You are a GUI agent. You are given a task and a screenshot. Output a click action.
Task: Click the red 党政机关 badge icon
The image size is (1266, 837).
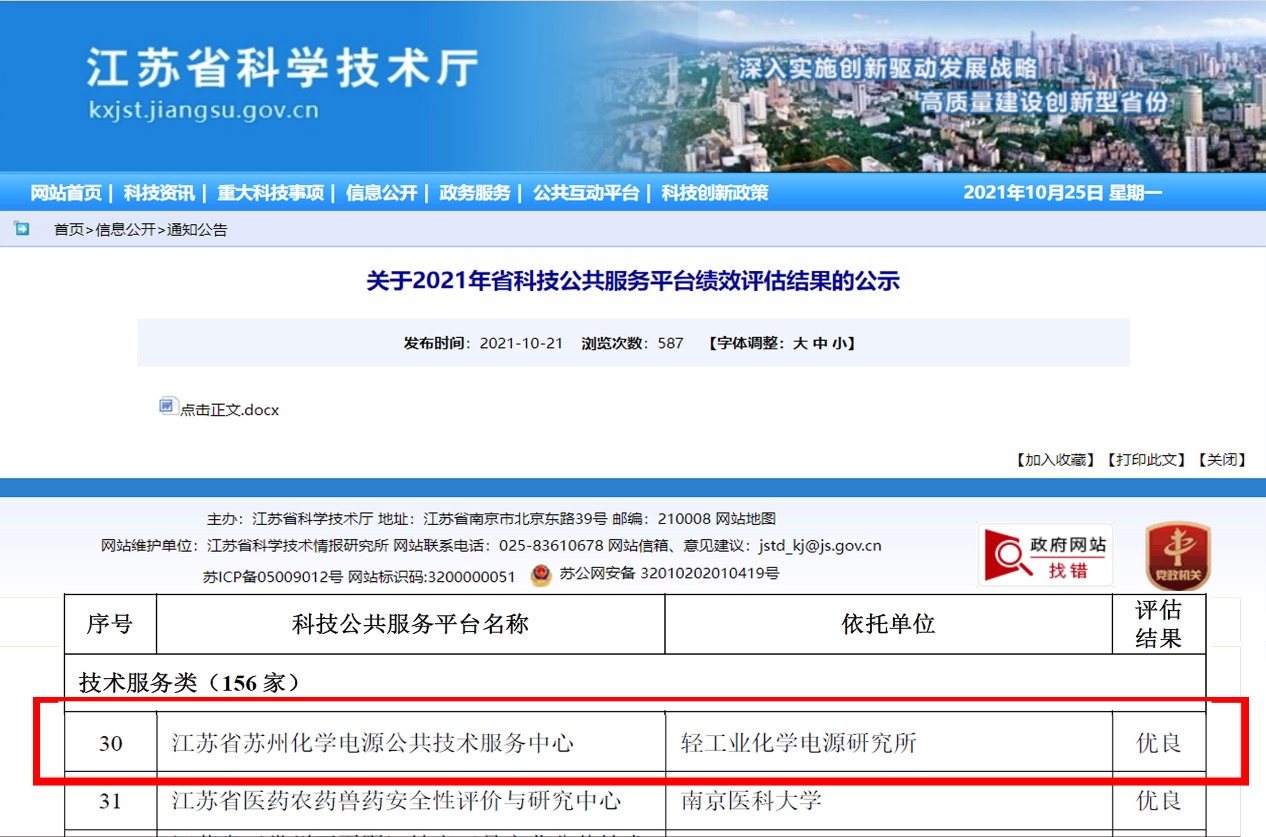tap(1177, 556)
